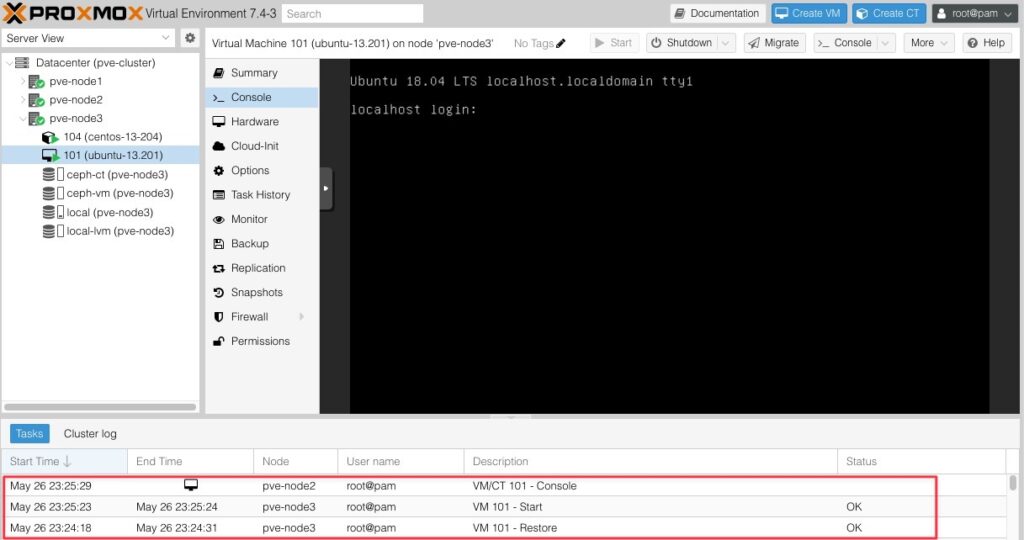The height and width of the screenshot is (540, 1024).
Task: Click the tree panel horizontal scrollbar
Action: click(x=100, y=407)
